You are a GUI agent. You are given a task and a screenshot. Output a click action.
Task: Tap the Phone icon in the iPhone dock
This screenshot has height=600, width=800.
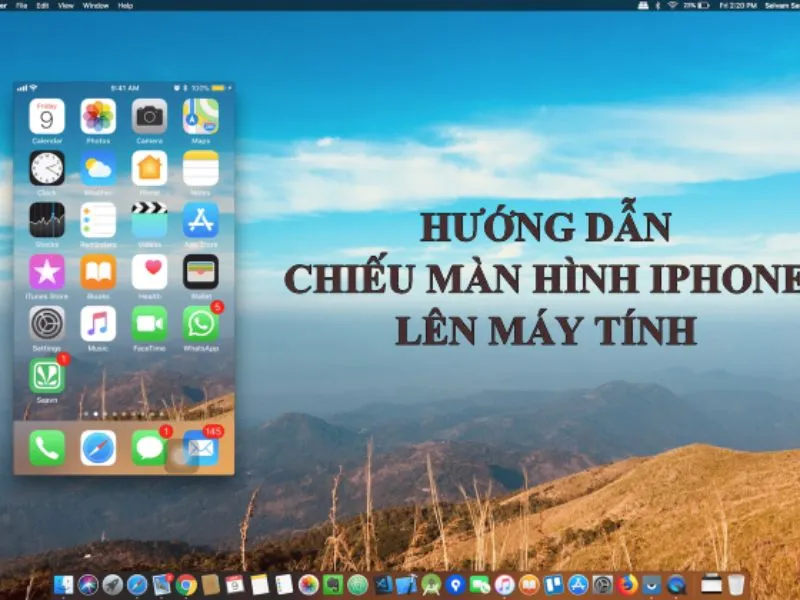coord(47,448)
